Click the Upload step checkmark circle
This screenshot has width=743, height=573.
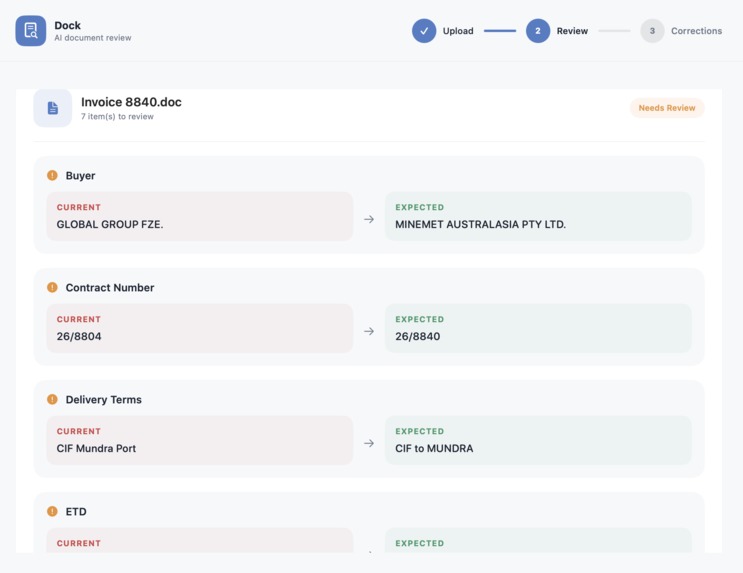(424, 31)
